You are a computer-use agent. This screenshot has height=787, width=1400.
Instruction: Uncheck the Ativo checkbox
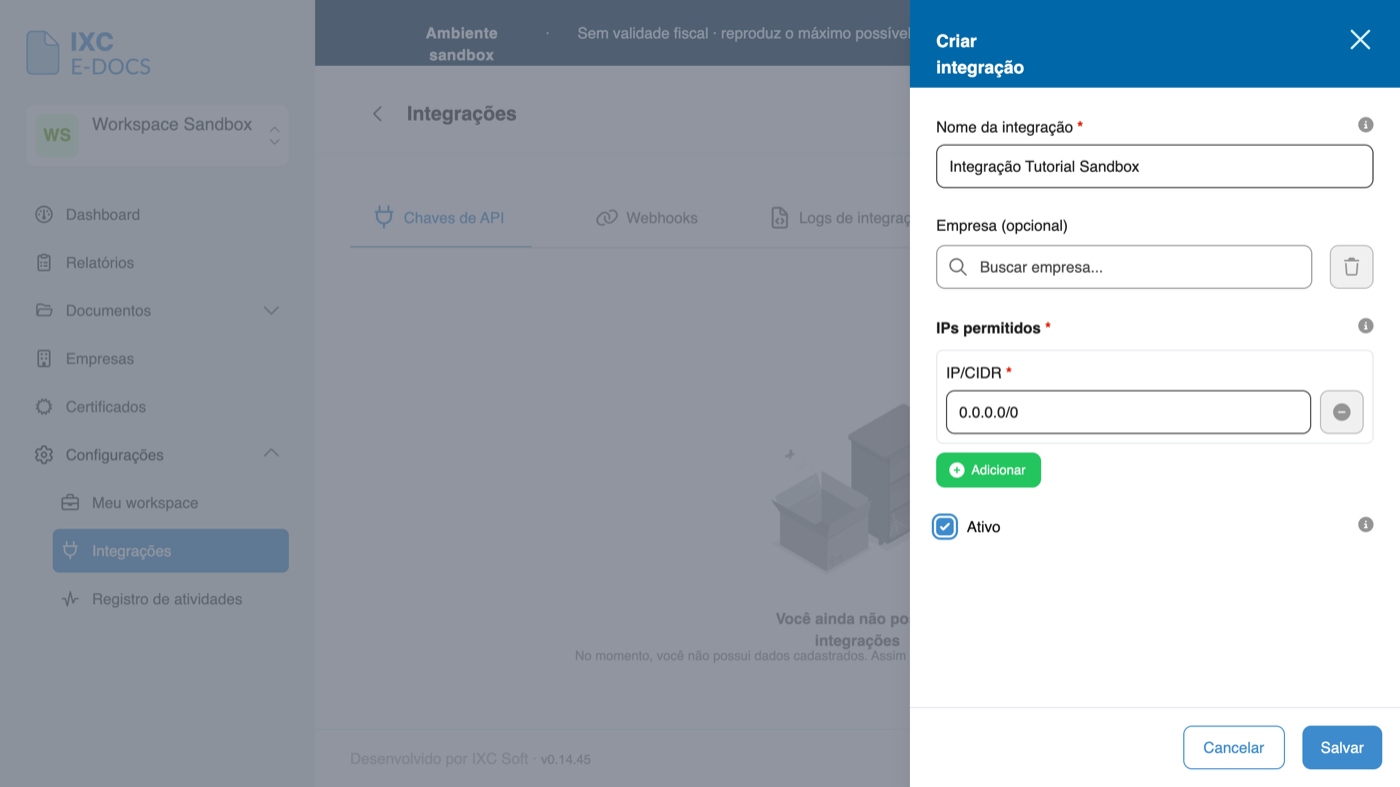point(945,526)
